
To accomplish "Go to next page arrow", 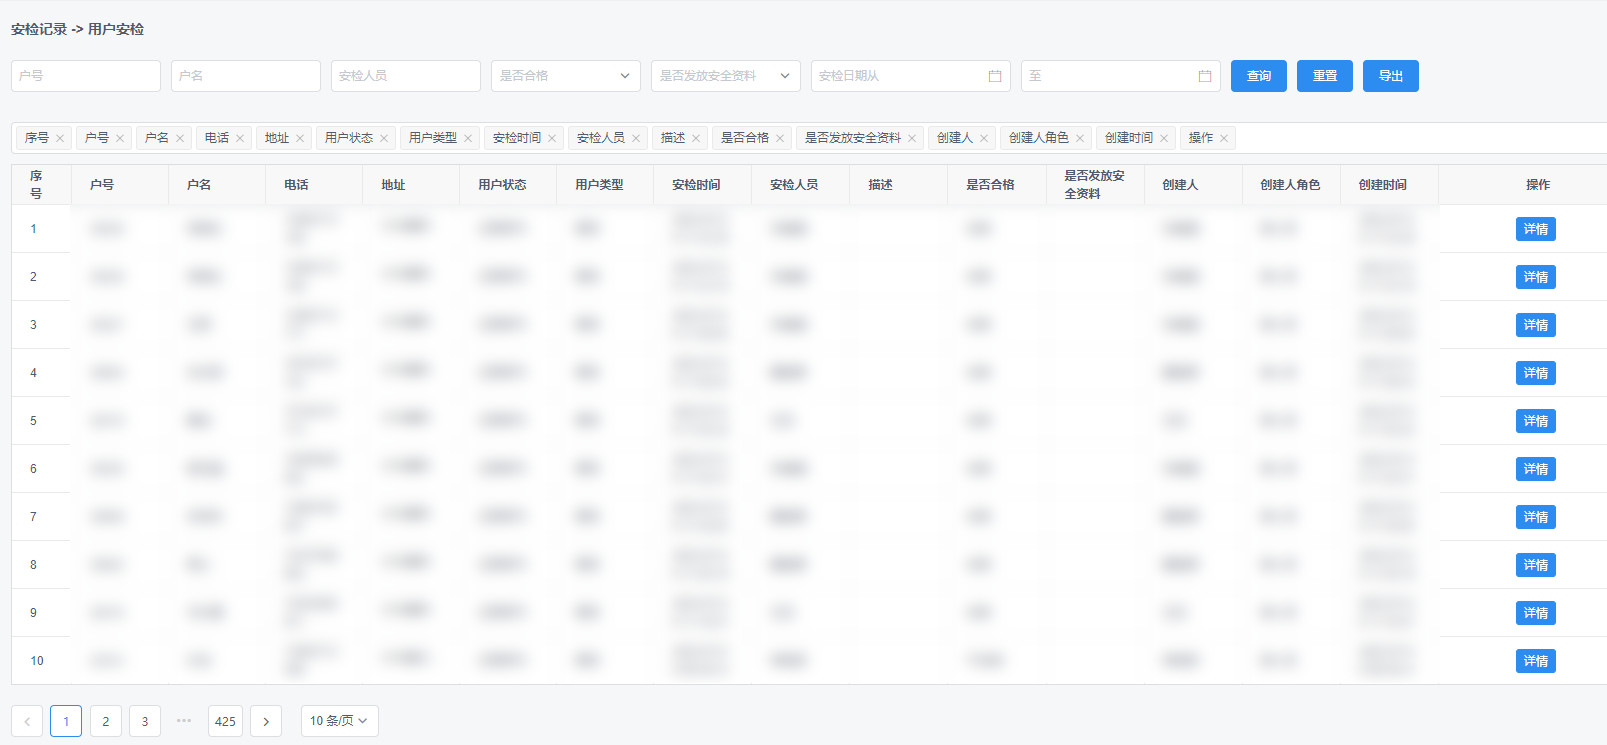I will pyautogui.click(x=266, y=721).
